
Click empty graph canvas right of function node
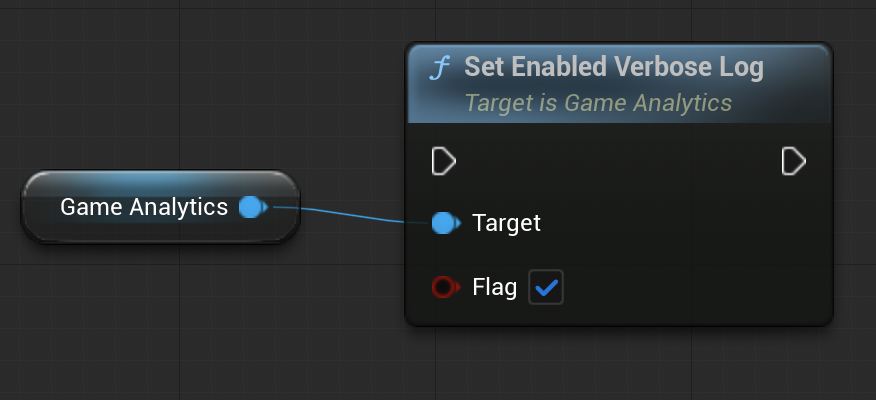(x=855, y=200)
